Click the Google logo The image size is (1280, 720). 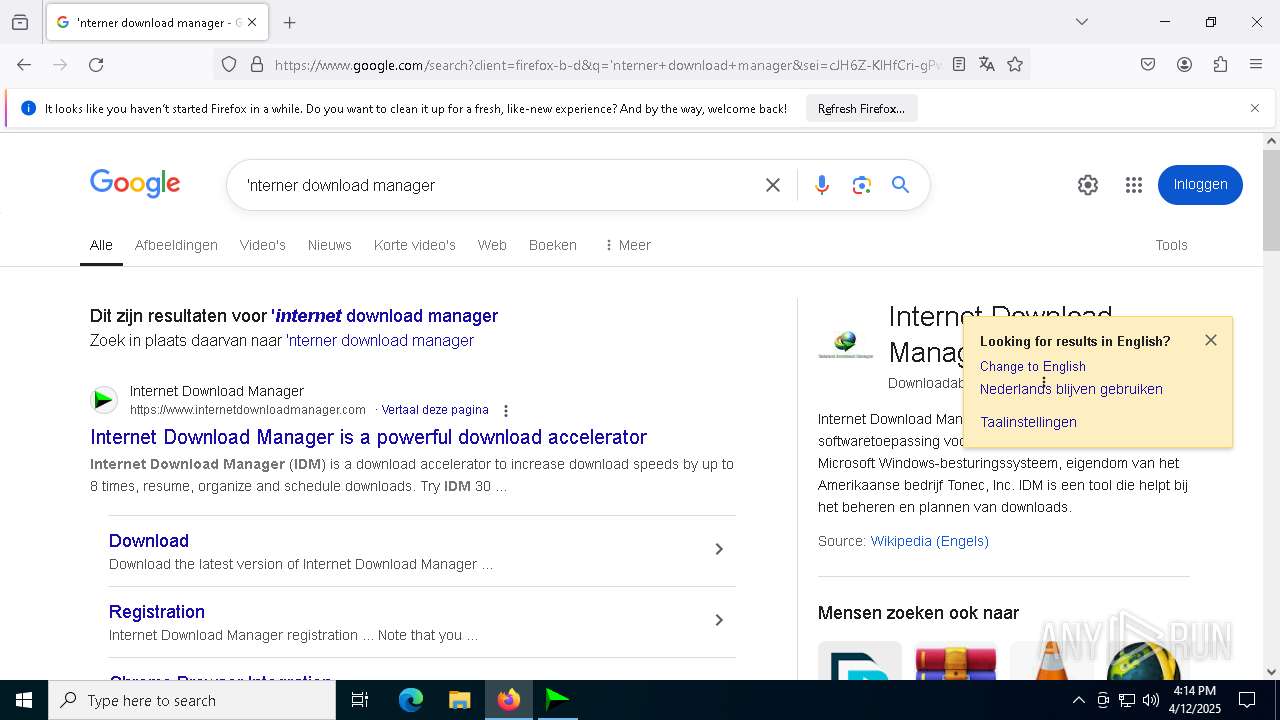point(135,184)
